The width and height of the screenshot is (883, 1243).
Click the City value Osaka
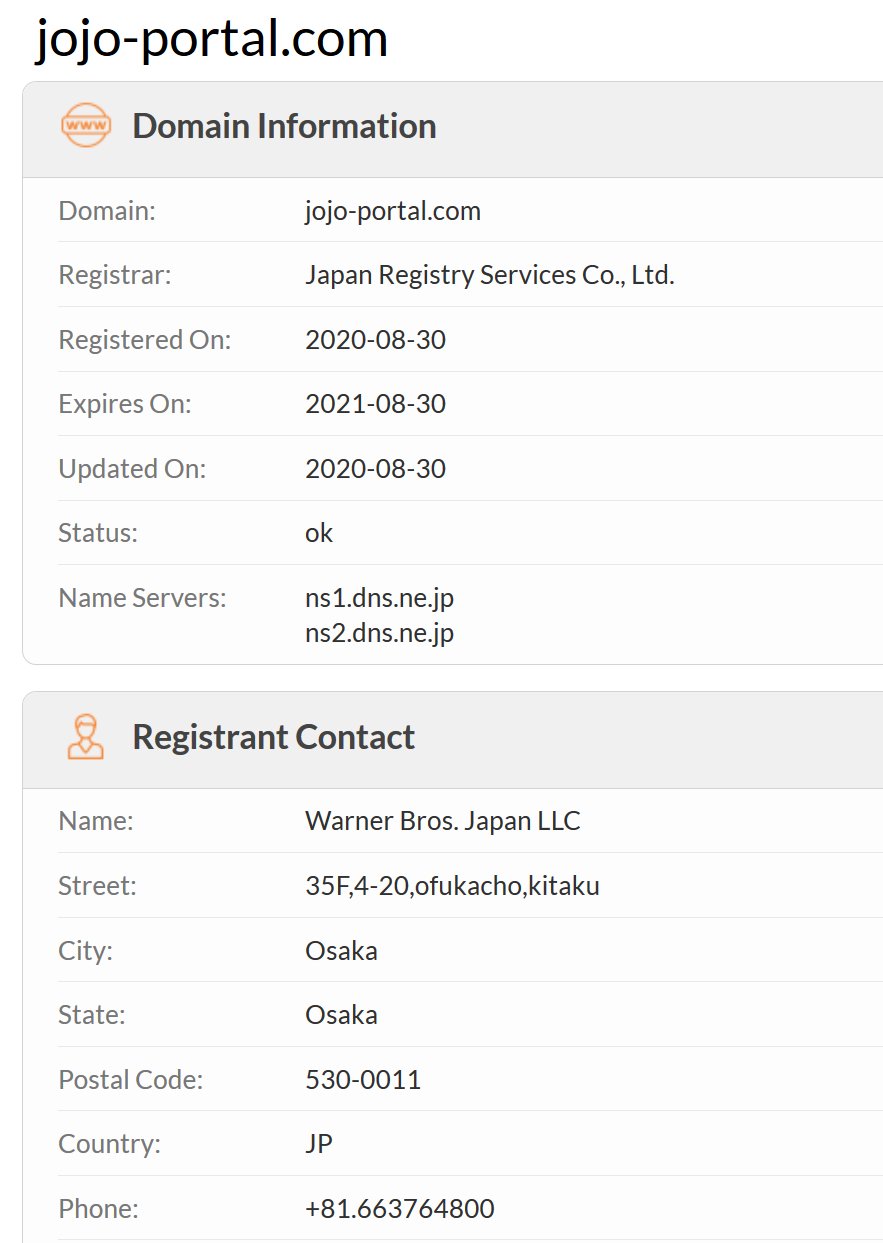point(341,950)
